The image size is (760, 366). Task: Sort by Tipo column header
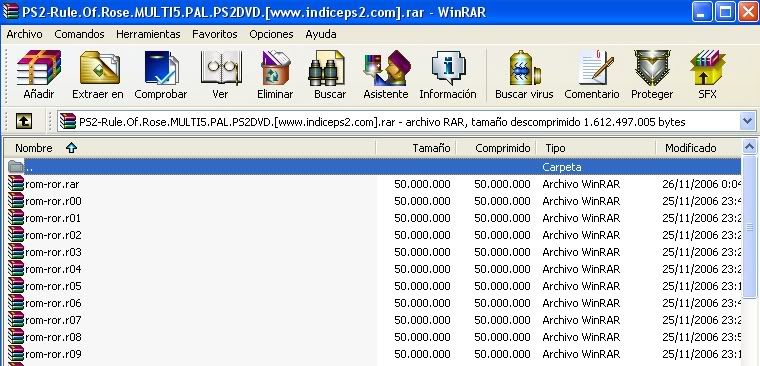pos(596,148)
